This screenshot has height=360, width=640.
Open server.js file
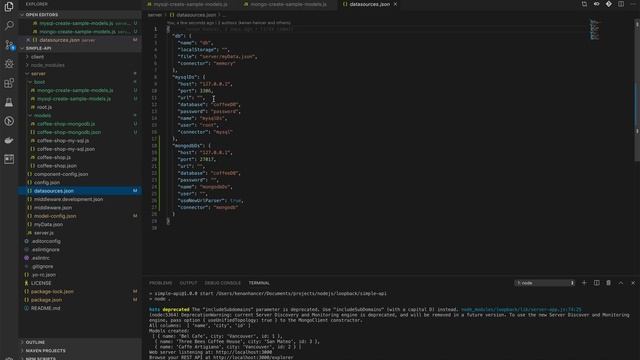pyautogui.click(x=44, y=233)
